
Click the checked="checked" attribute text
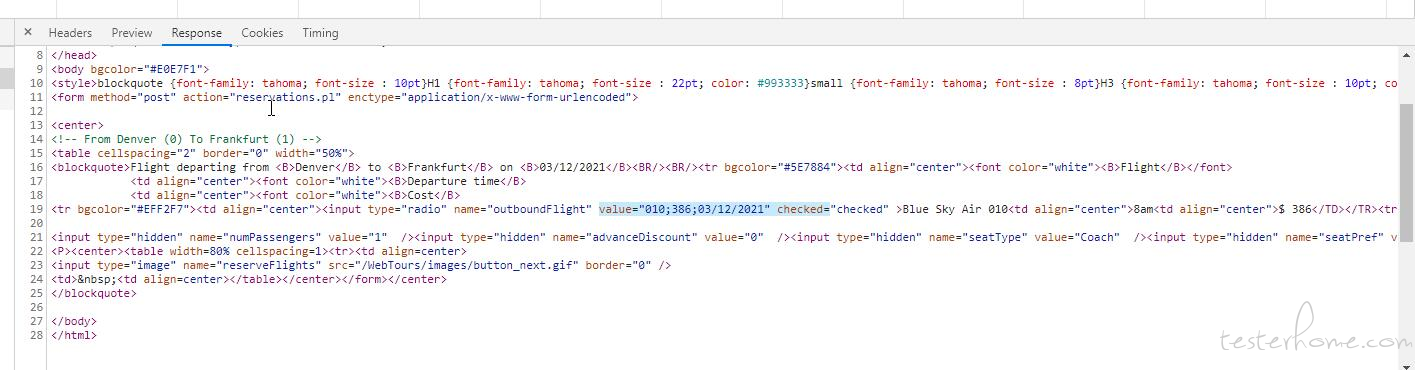point(833,210)
